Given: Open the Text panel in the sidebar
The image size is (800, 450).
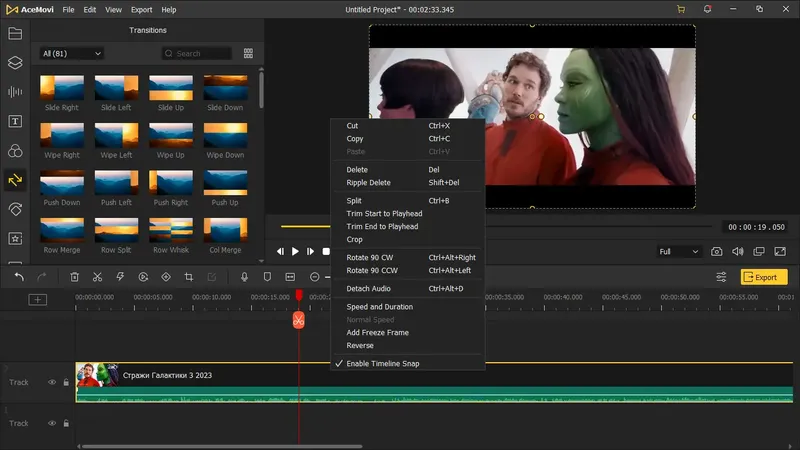Looking at the screenshot, I should coord(15,121).
